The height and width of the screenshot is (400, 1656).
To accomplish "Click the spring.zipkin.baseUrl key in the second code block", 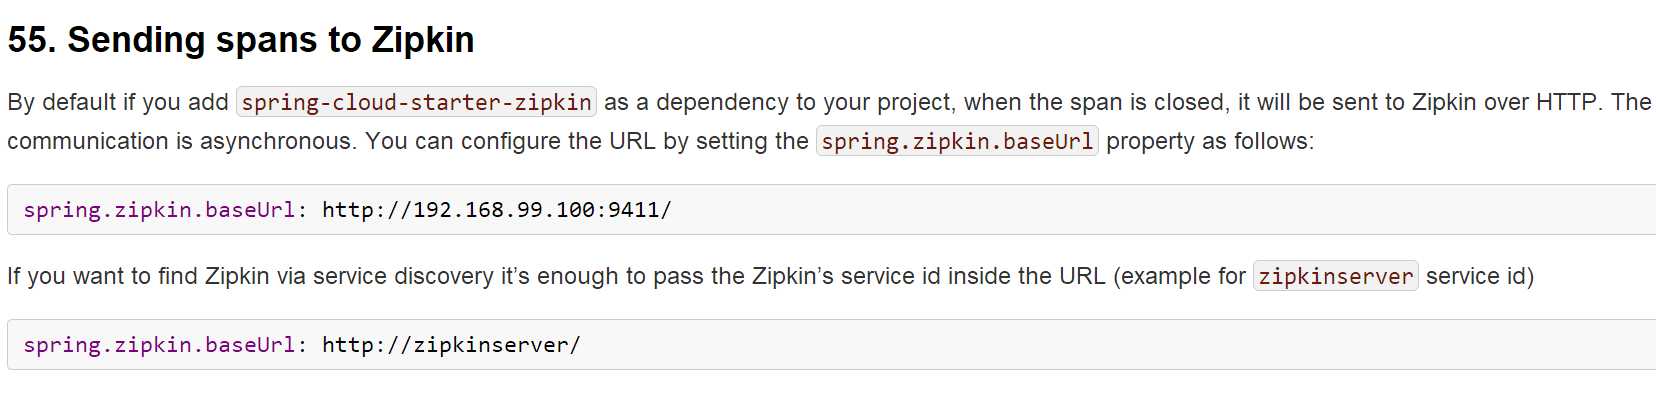I will click(159, 345).
